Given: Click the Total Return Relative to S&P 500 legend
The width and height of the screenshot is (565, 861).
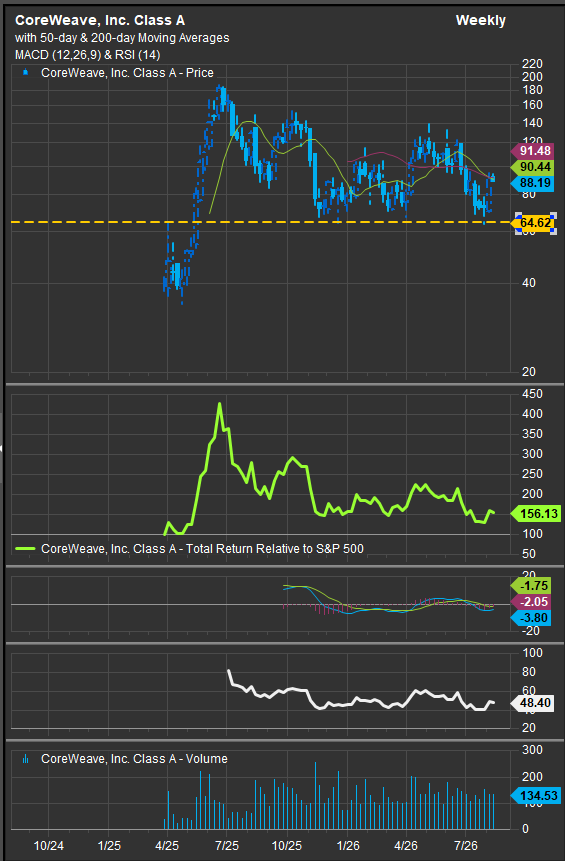Looking at the screenshot, I should (203, 549).
